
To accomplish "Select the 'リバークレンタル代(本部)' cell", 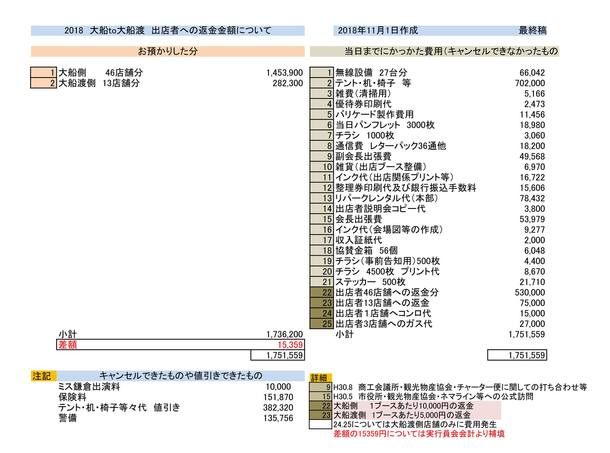I will click(383, 198).
